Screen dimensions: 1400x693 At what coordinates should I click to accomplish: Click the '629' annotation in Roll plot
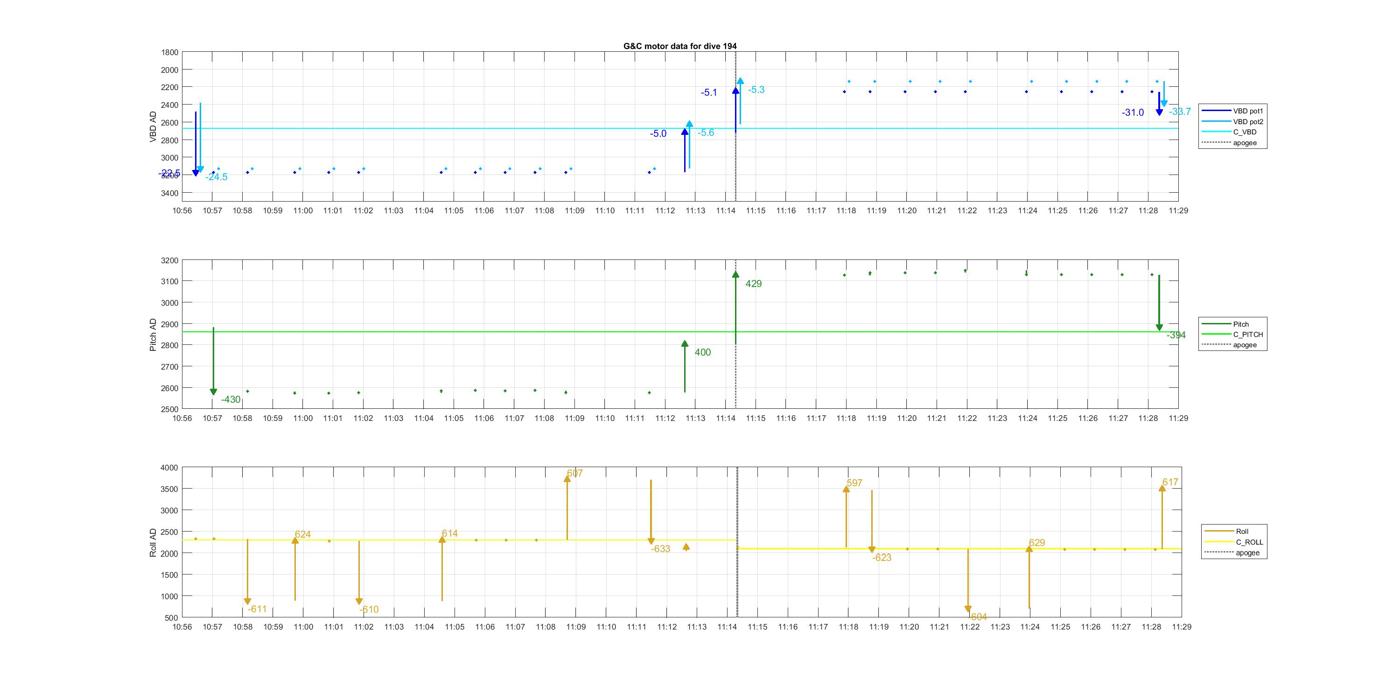pos(1037,543)
